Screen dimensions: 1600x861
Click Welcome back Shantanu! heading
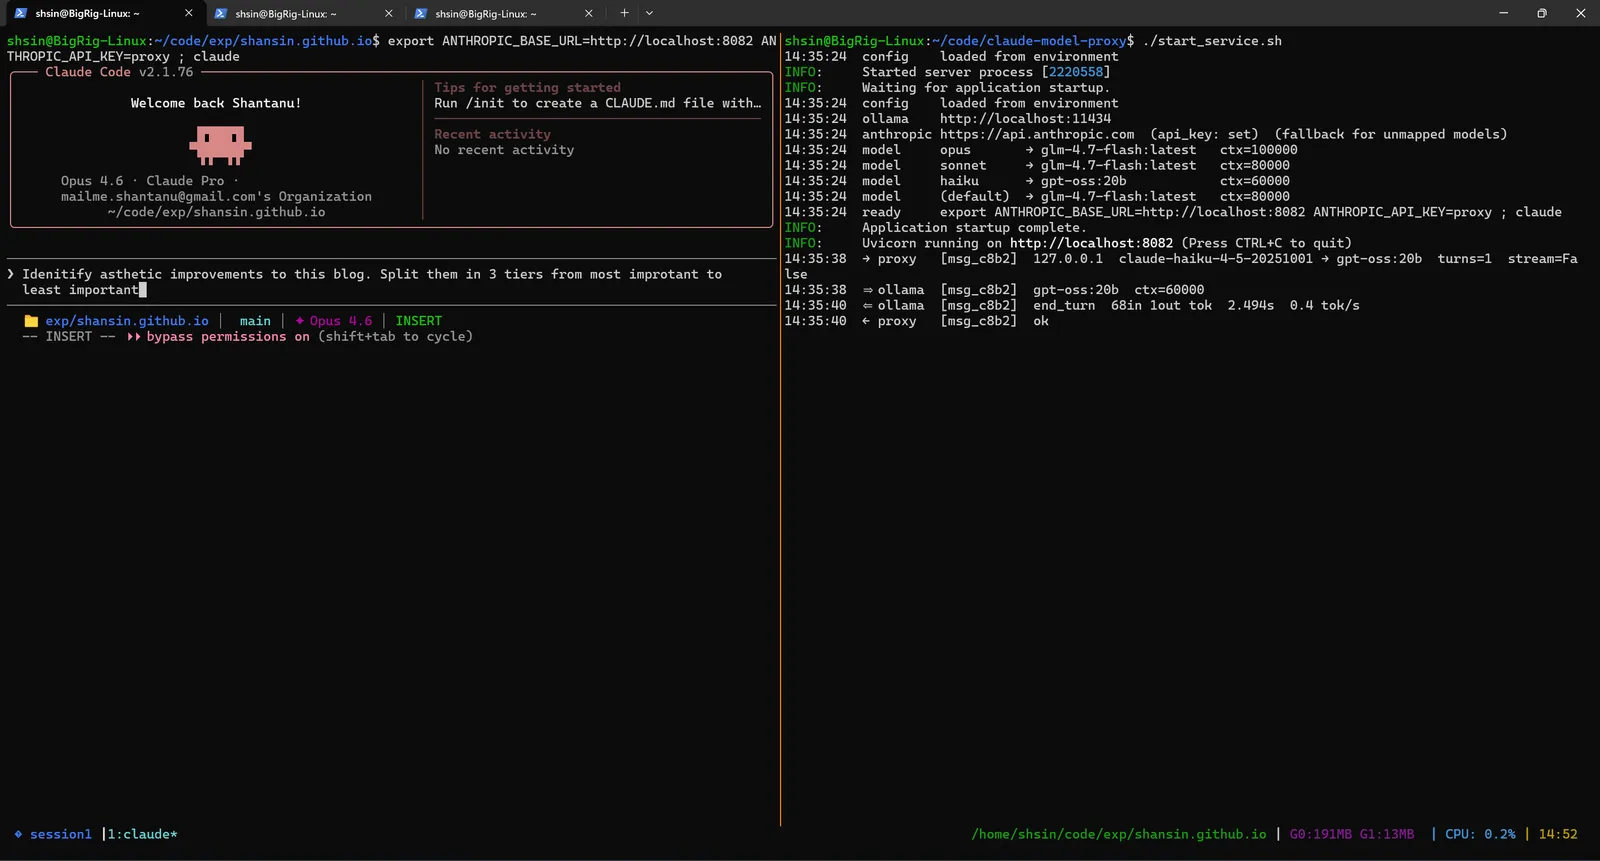tap(216, 103)
